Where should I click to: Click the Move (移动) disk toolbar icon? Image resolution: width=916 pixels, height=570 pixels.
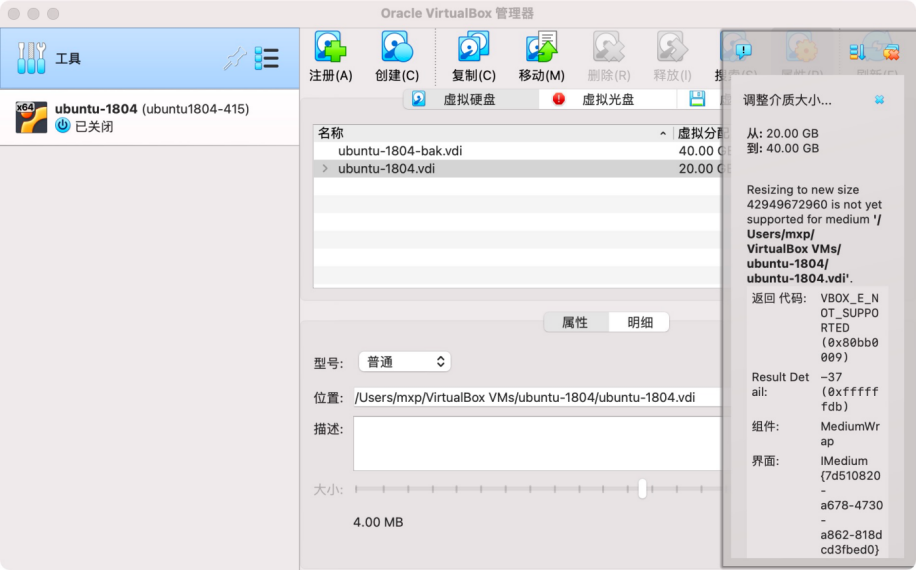pyautogui.click(x=542, y=47)
